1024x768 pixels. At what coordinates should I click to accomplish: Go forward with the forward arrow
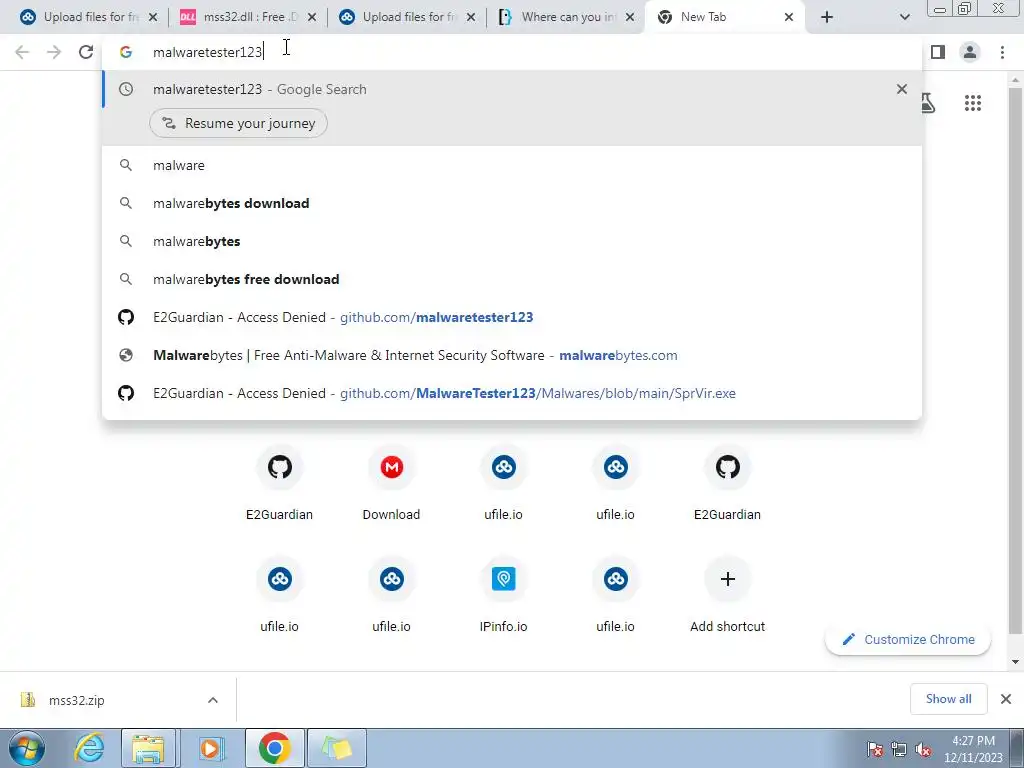[x=54, y=52]
